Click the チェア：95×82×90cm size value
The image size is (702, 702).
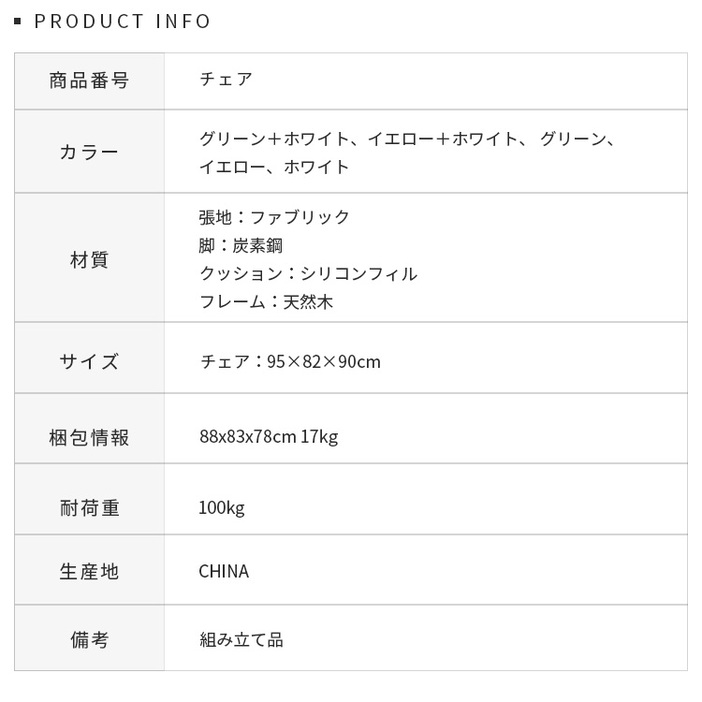pos(290,361)
